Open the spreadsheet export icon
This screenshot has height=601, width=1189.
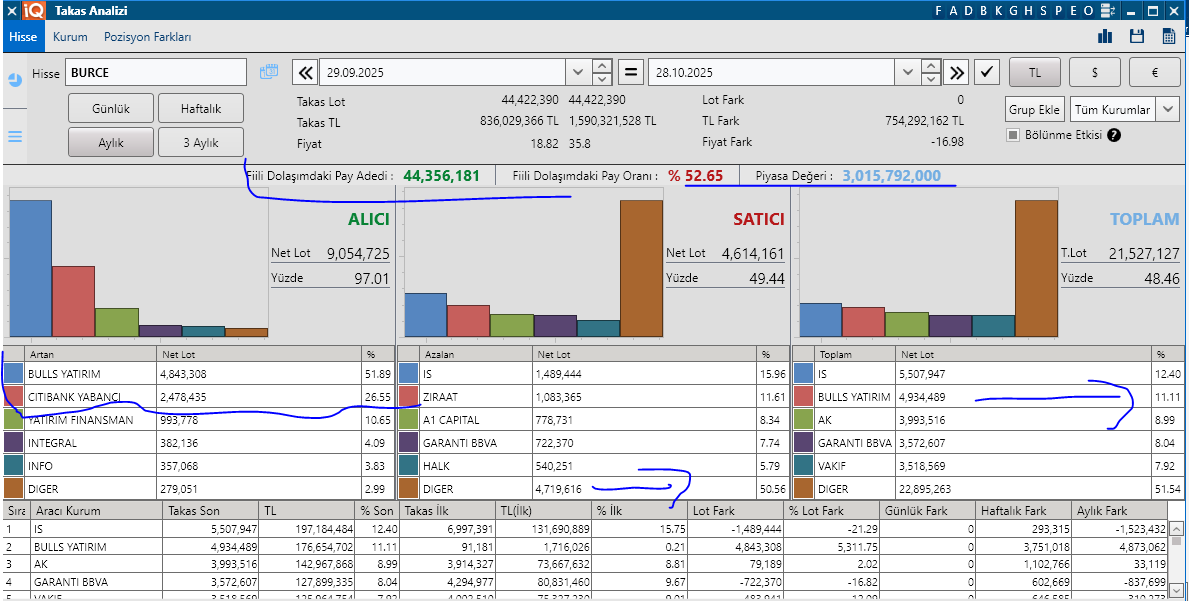1169,36
